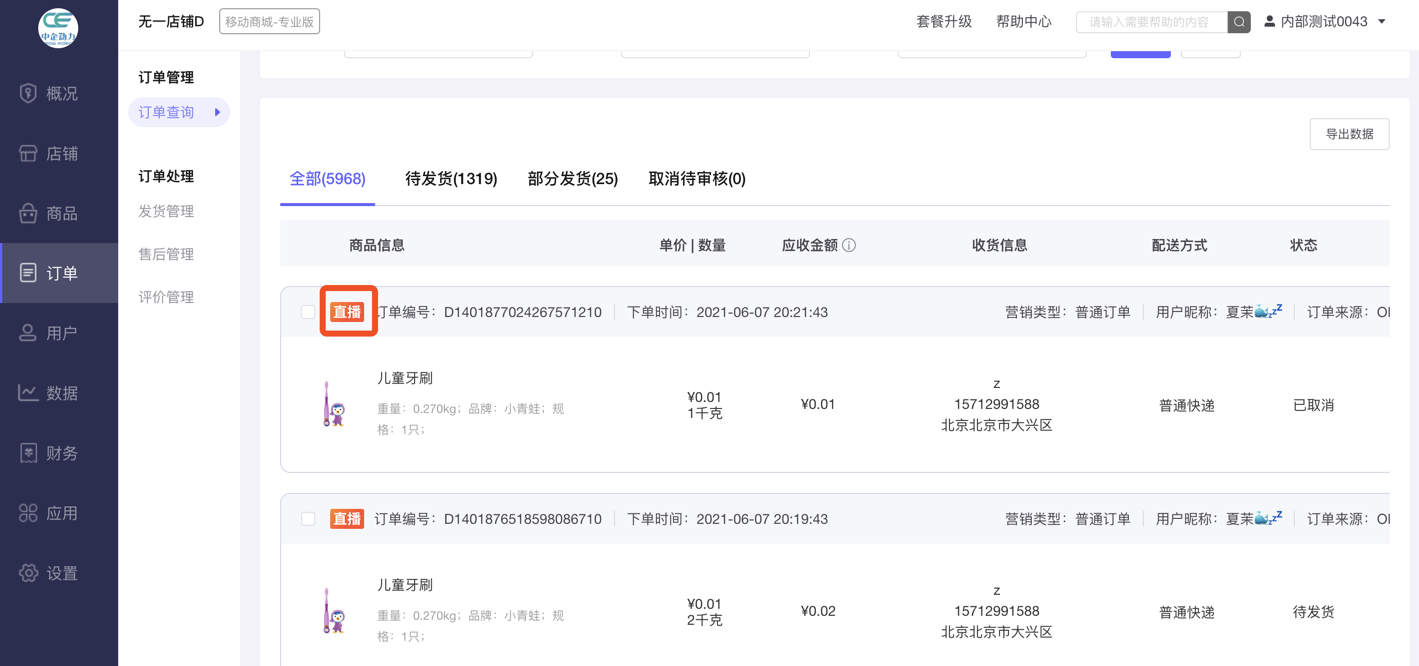Open 设置 settings gear icon
1419x666 pixels.
point(28,573)
